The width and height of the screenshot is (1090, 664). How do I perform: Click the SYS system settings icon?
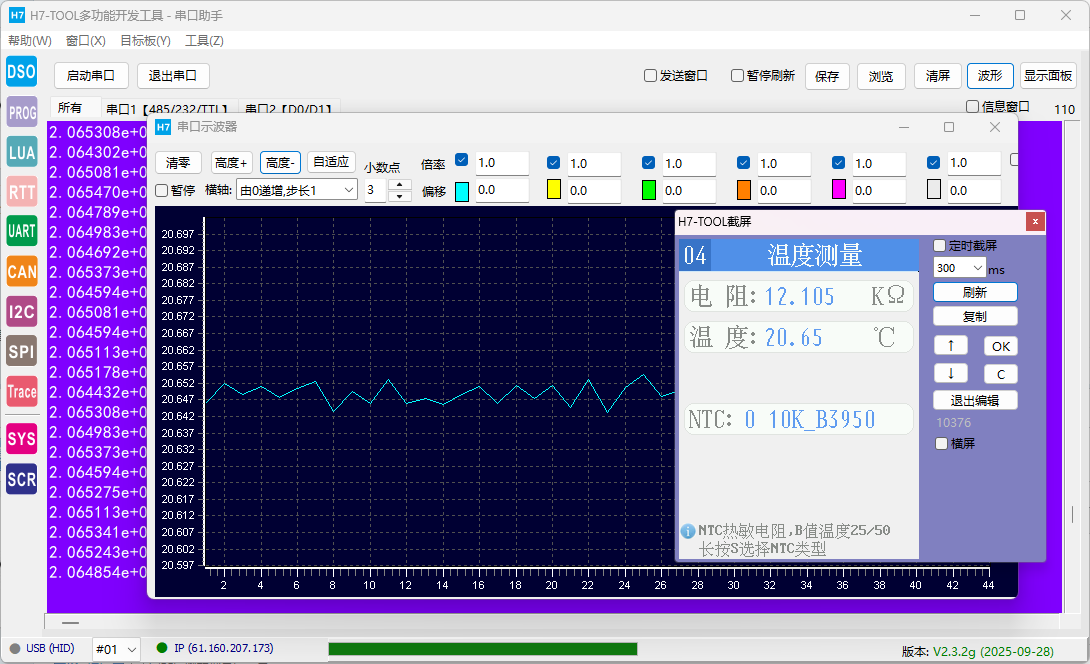tap(21, 439)
